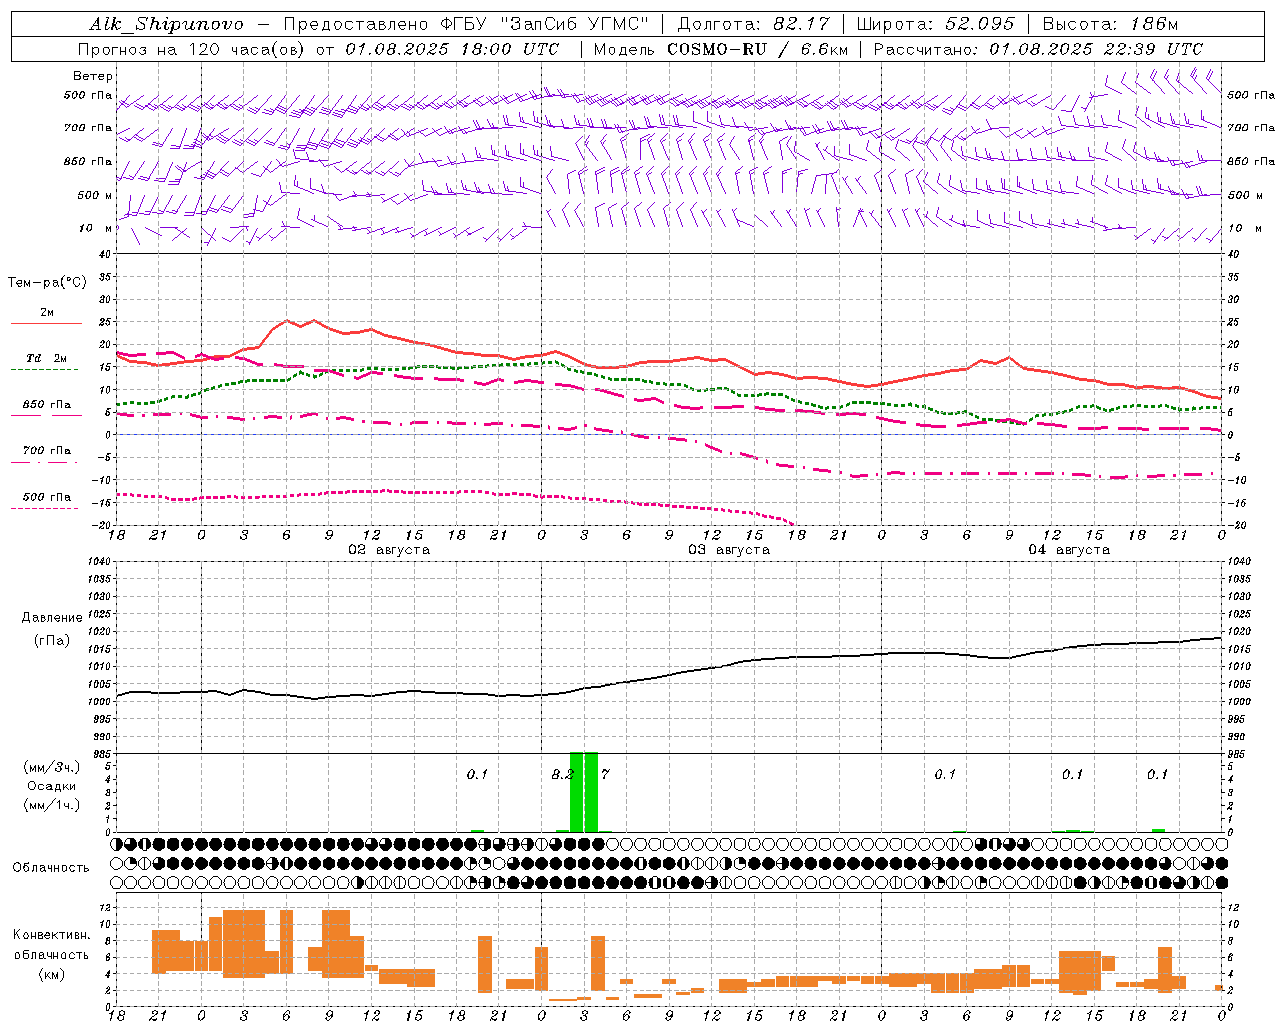Click the '500 м' wind level label
This screenshot has width=1280, height=1024.
click(x=95, y=196)
